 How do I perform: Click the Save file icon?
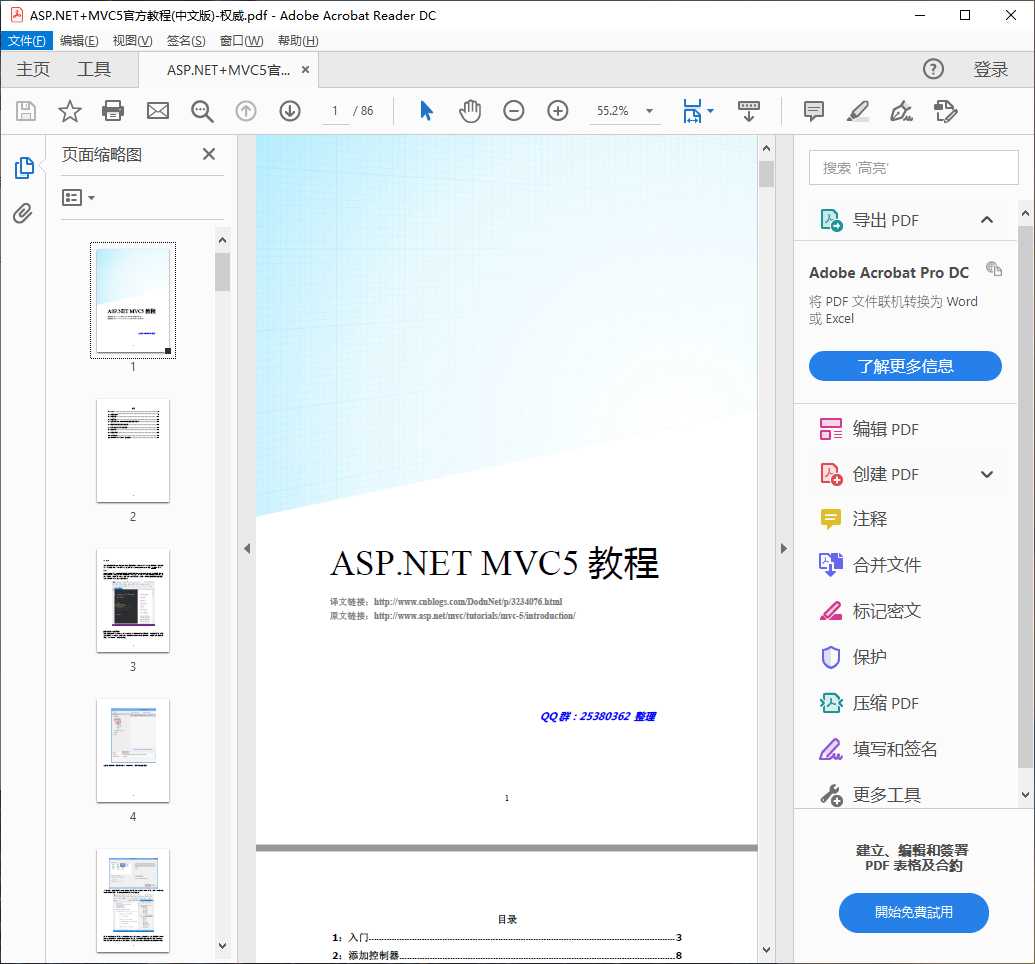point(25,111)
